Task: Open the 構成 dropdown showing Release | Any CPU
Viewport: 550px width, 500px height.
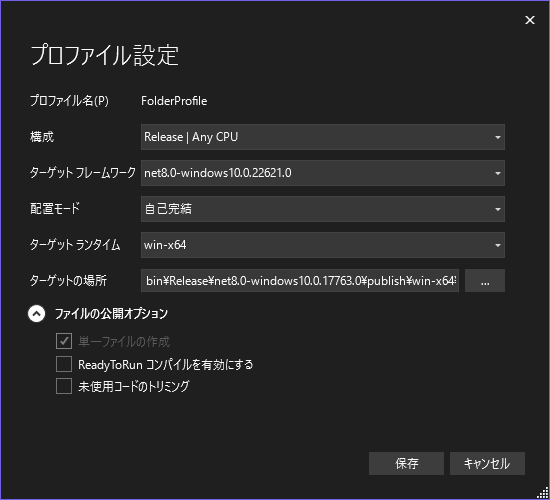Action: (x=323, y=137)
